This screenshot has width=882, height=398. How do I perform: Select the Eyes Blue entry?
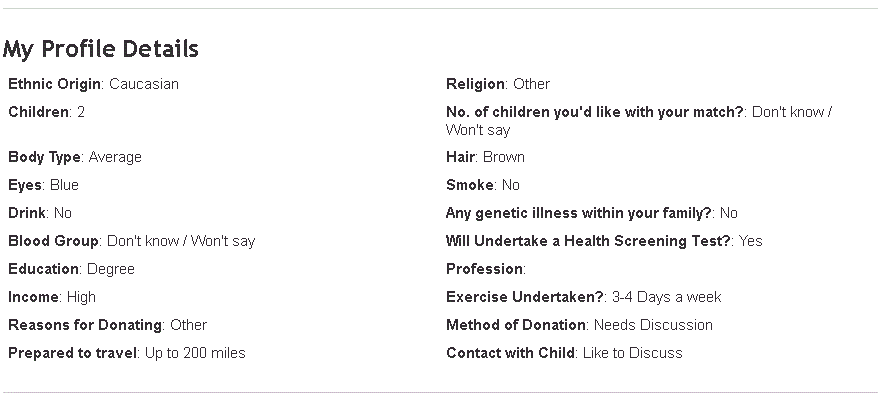(43, 186)
